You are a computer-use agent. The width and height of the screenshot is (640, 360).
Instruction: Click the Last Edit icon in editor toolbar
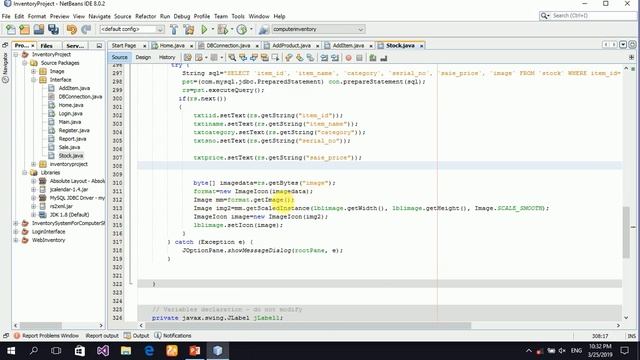188,58
